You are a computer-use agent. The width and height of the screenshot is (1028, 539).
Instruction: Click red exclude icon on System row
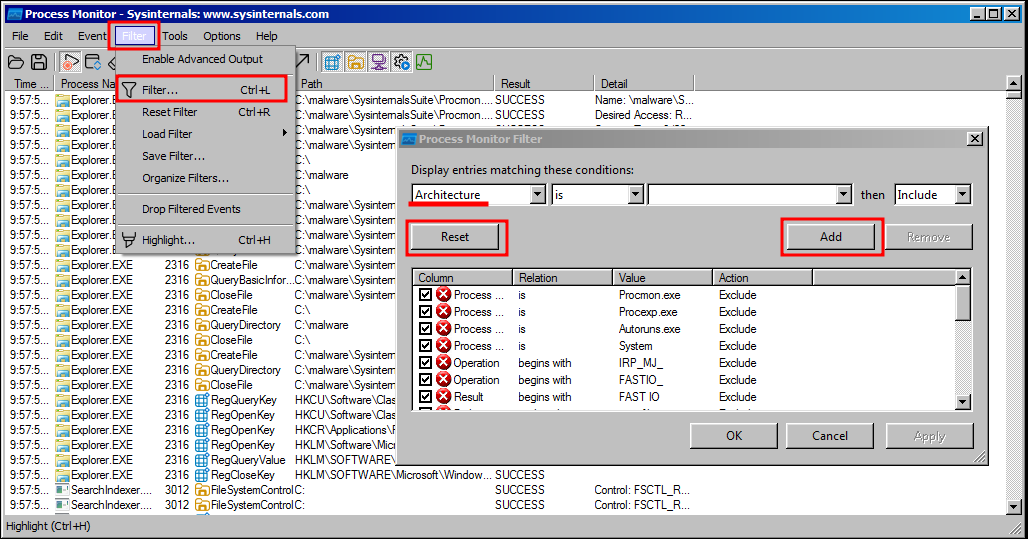click(444, 346)
